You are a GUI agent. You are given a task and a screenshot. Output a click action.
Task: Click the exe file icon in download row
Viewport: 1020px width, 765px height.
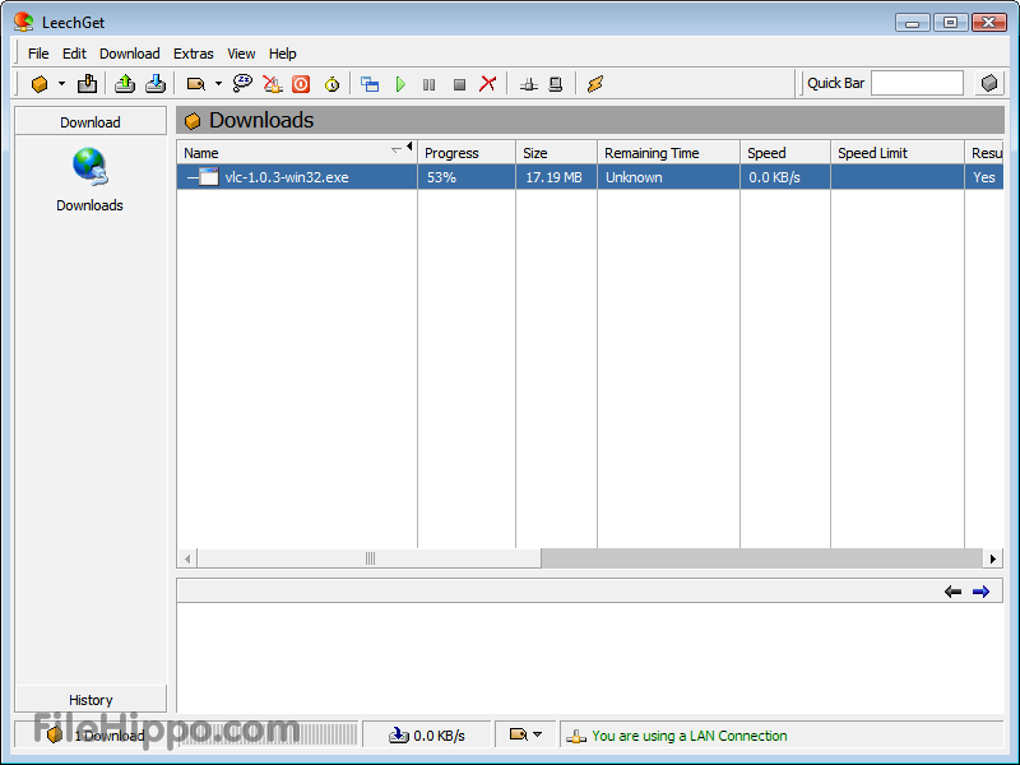(x=208, y=176)
